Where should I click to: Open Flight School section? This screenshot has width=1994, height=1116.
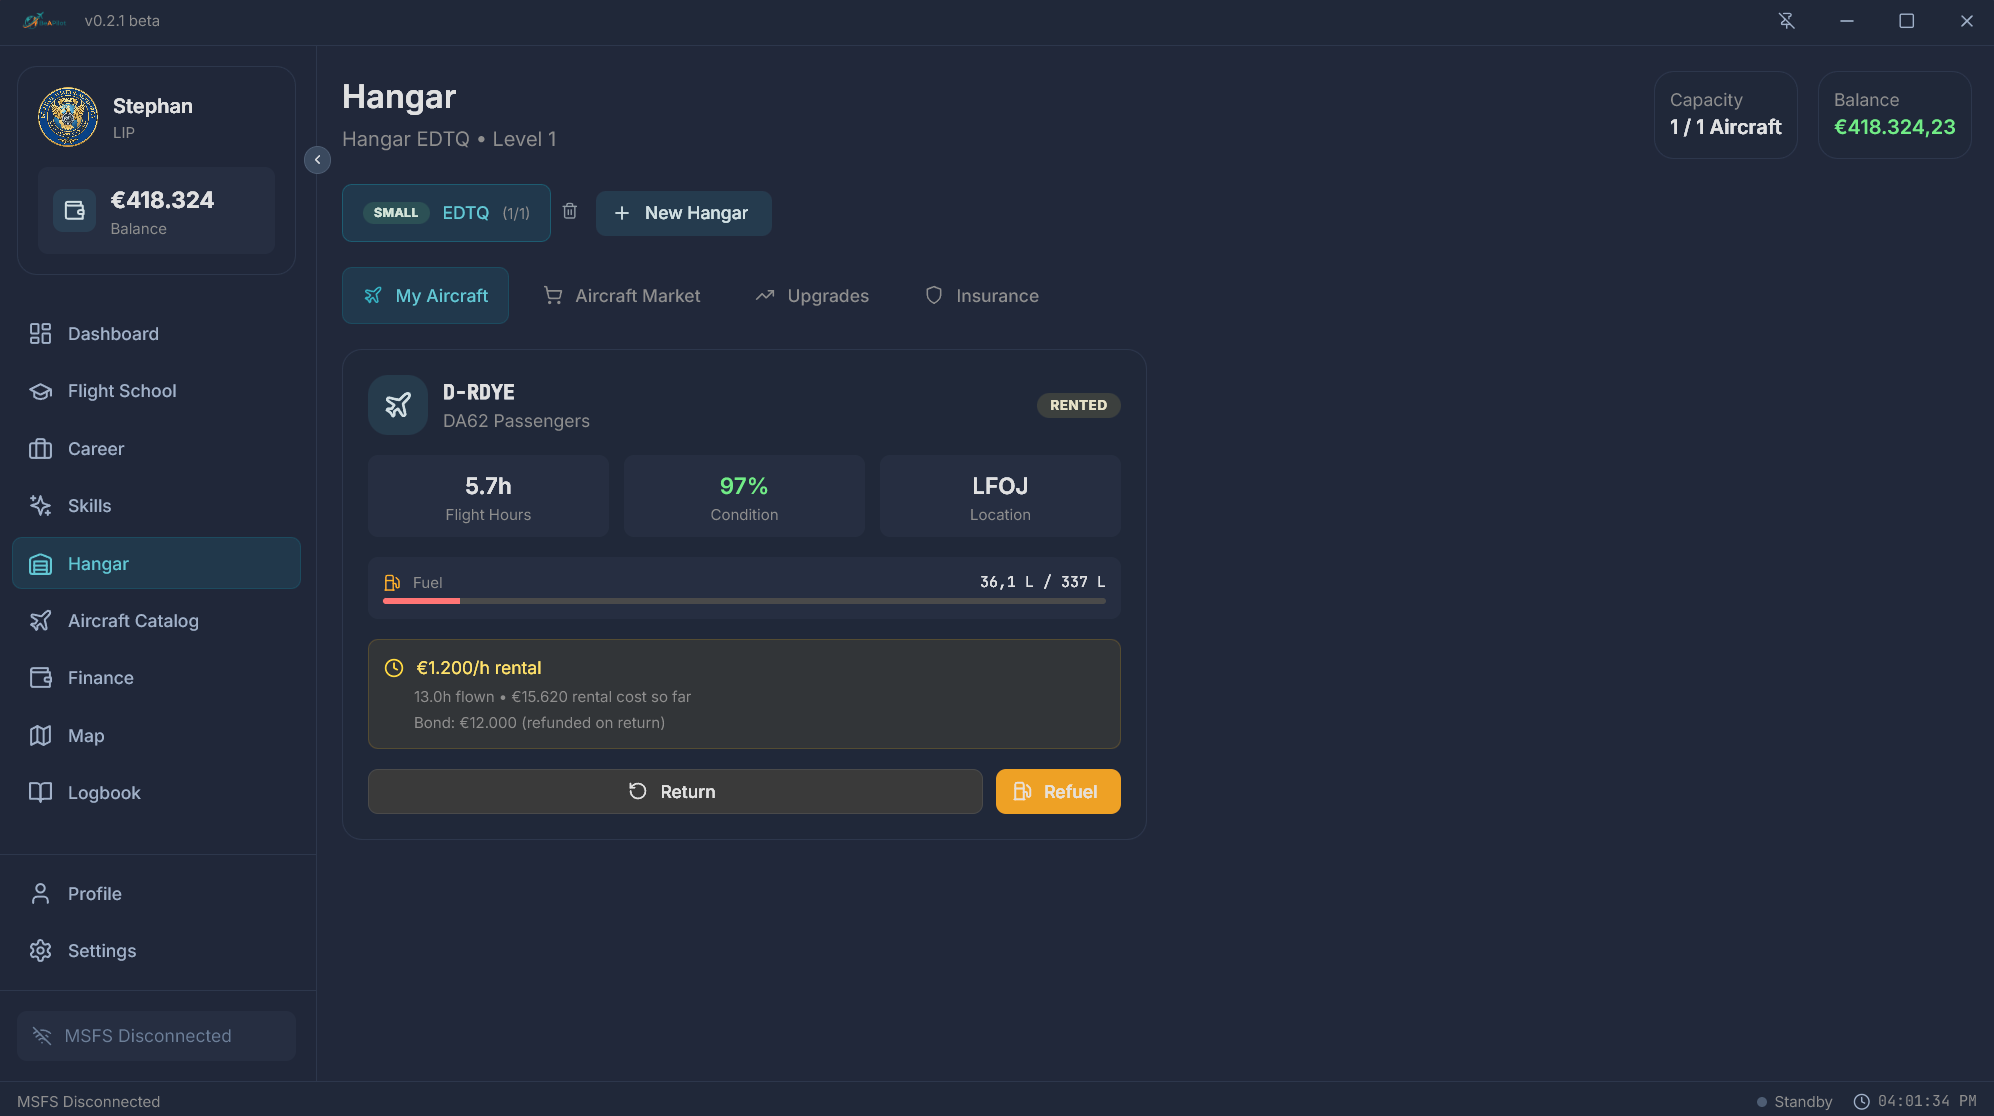[122, 391]
